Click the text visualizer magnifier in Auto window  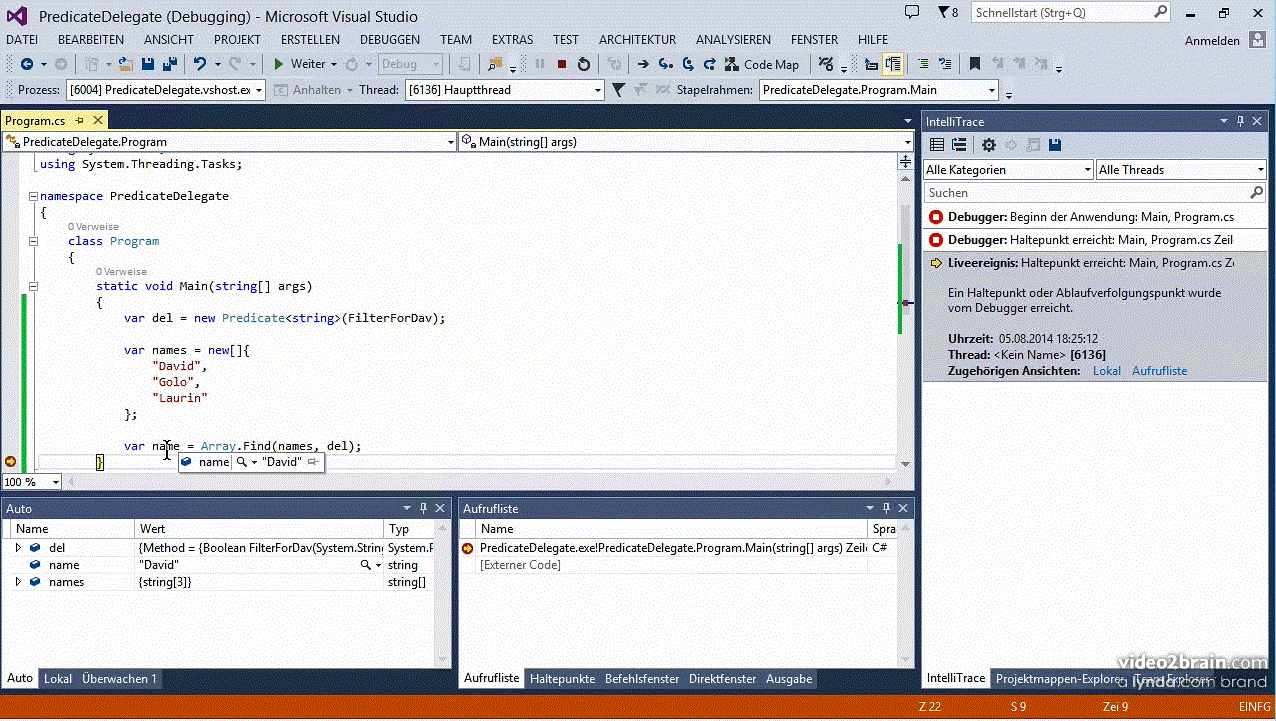367,565
